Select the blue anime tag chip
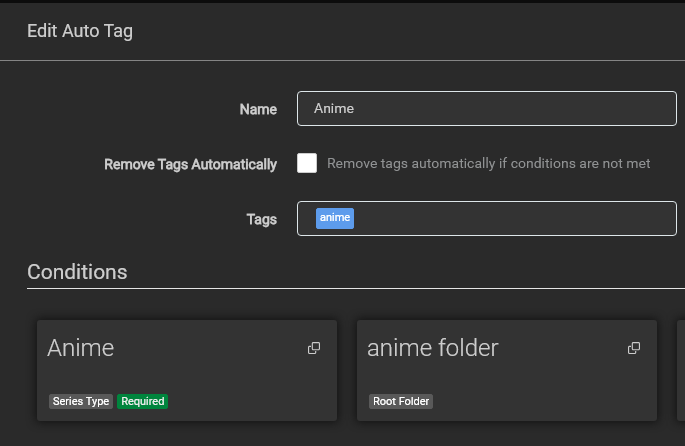 [x=335, y=218]
